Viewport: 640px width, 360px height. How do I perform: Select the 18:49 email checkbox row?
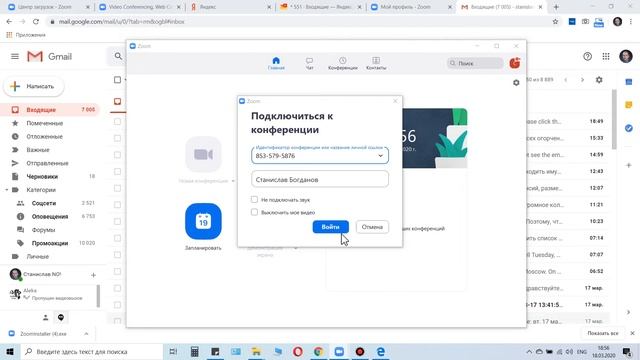pos(118,122)
